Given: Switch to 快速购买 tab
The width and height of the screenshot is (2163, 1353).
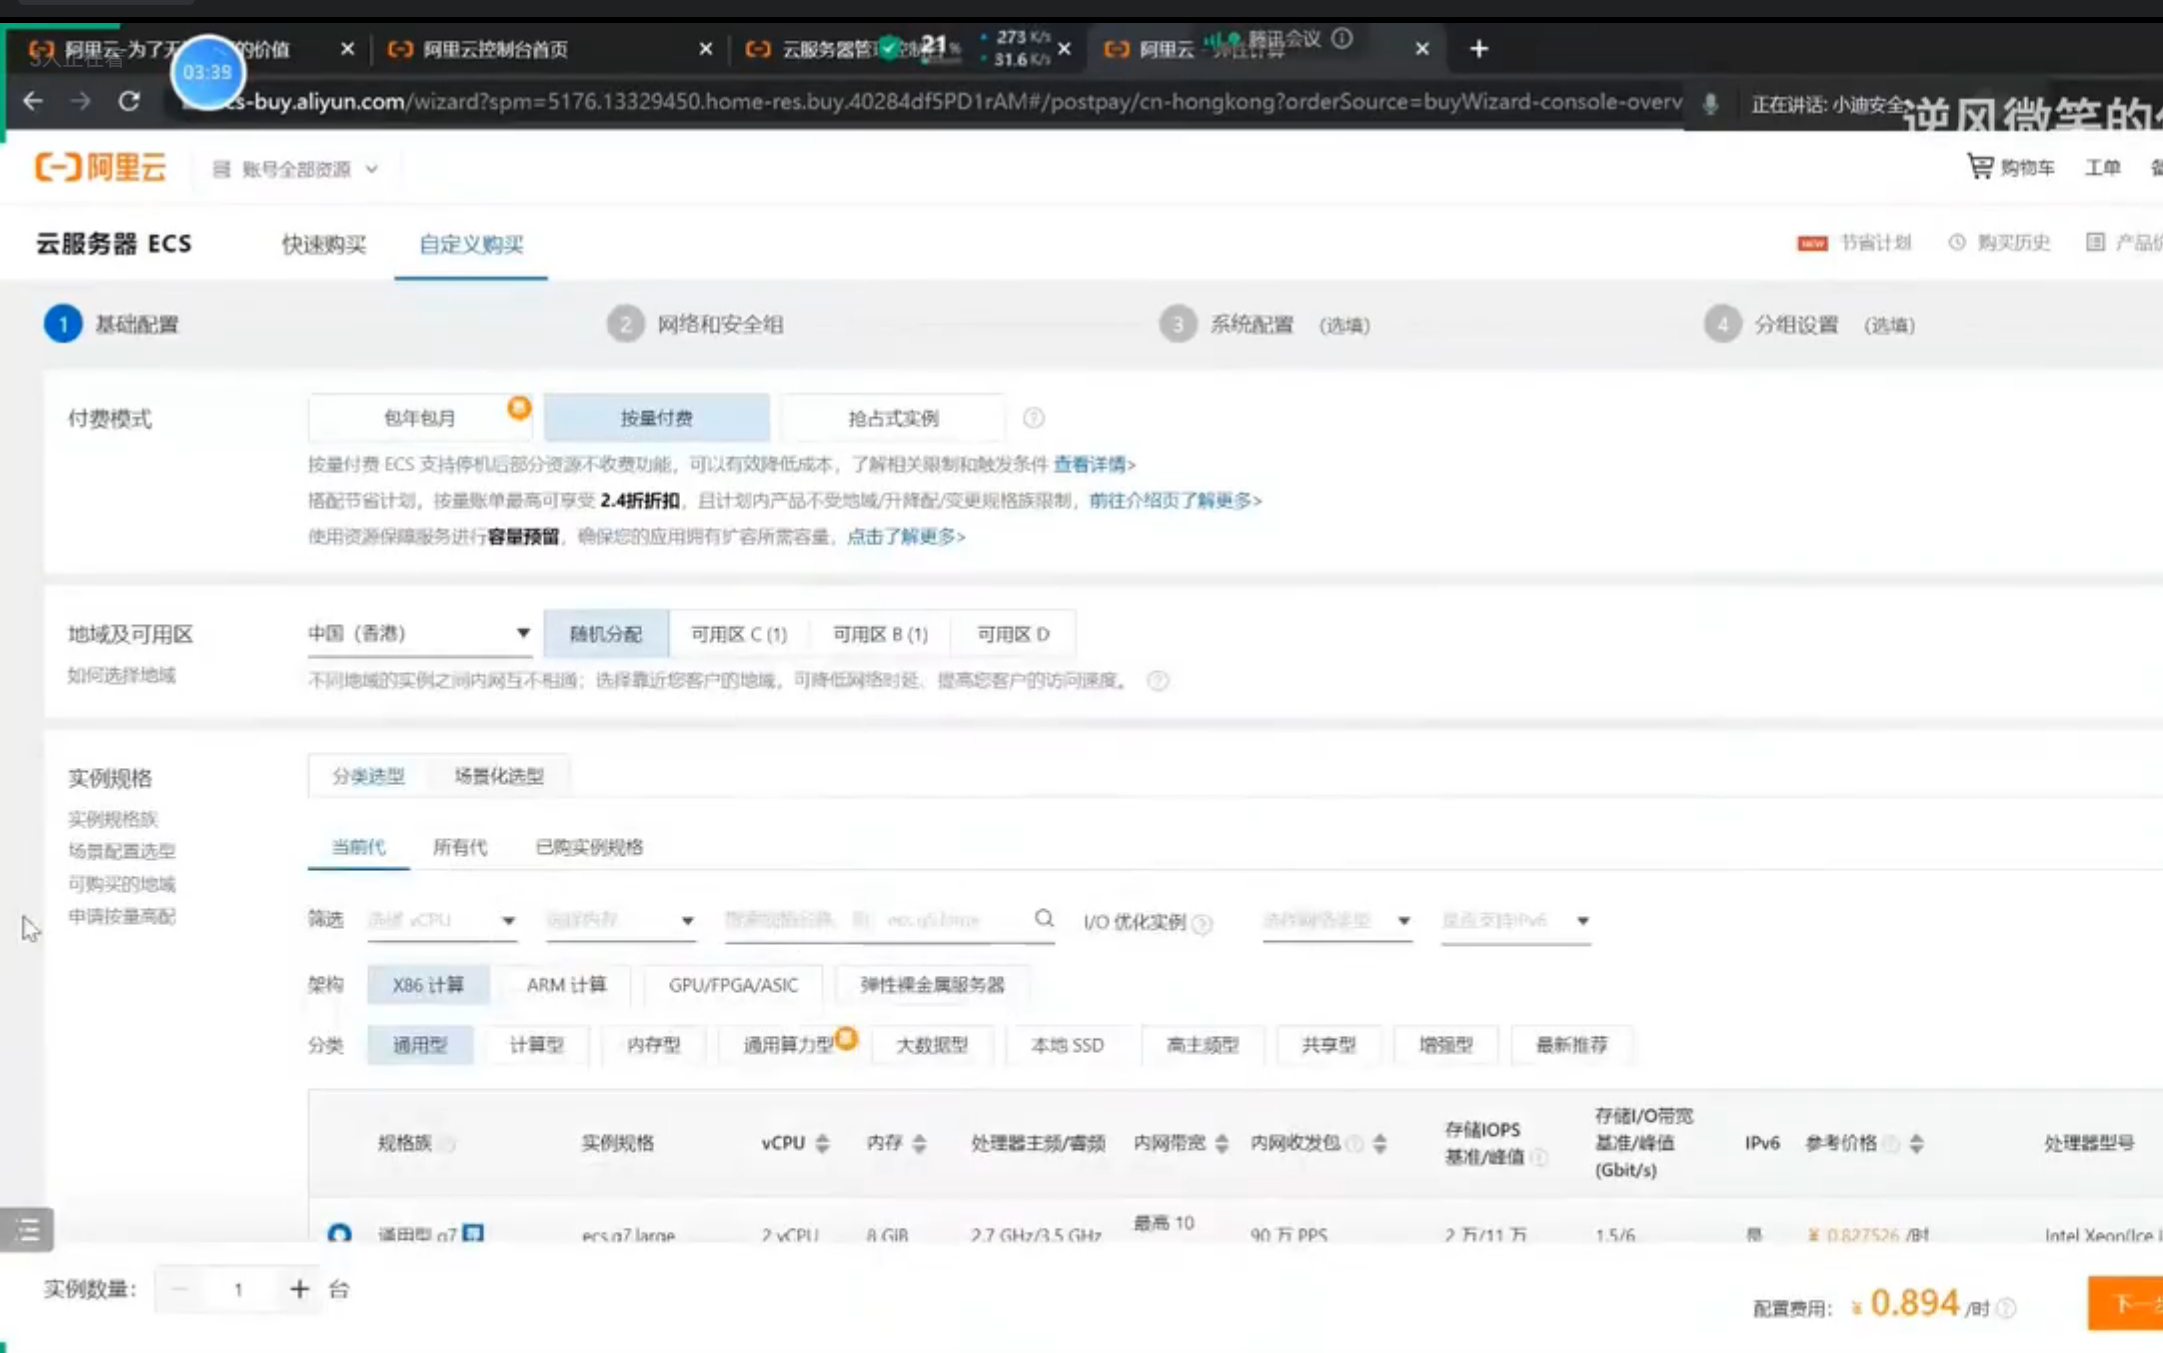Looking at the screenshot, I should (323, 244).
